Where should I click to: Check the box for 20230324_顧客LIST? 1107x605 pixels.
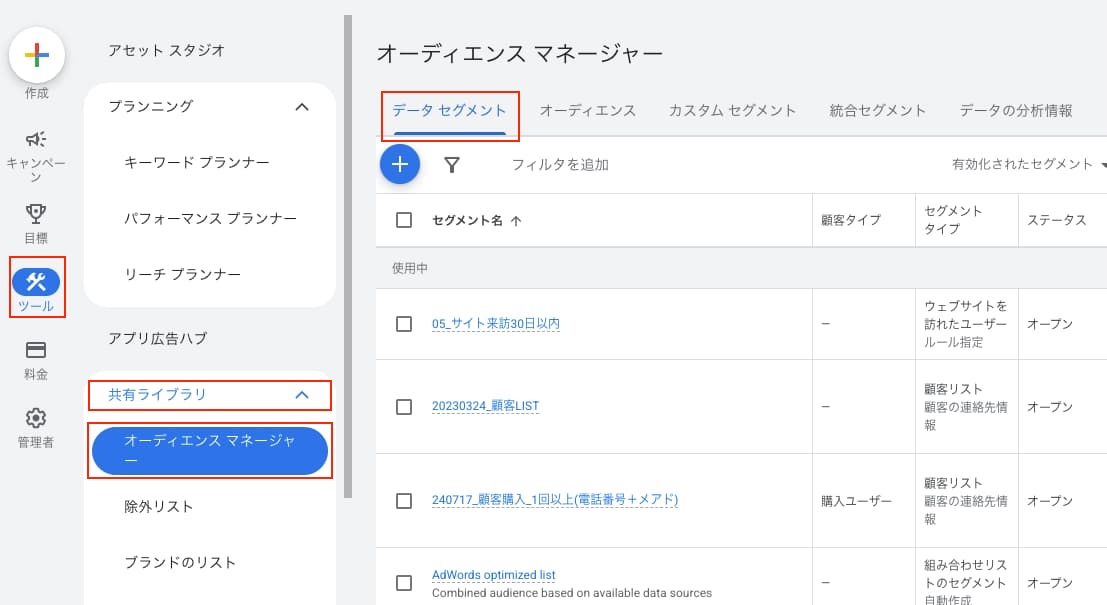404,407
